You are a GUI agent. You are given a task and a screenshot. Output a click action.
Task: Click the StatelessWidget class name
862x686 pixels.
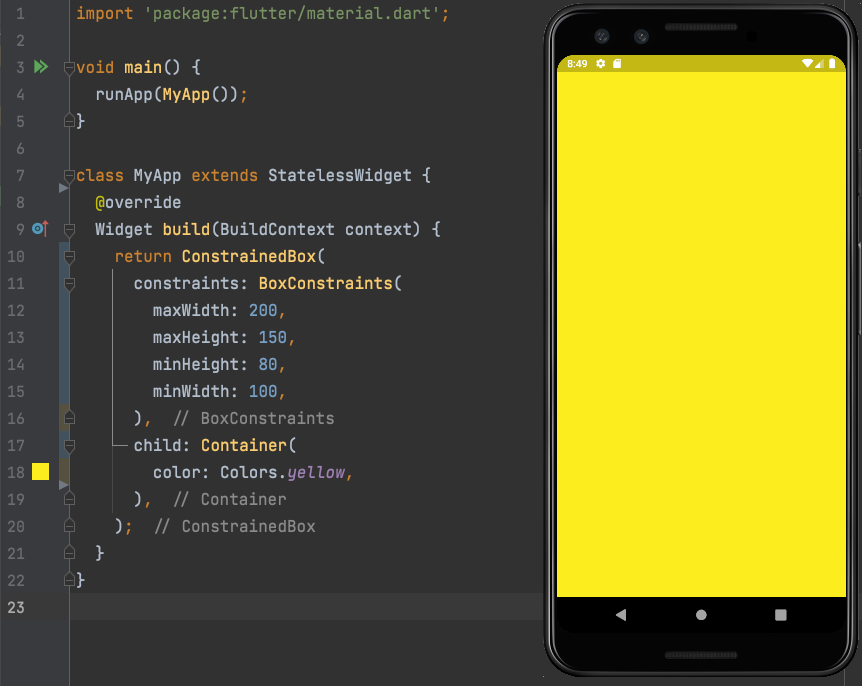[340, 175]
